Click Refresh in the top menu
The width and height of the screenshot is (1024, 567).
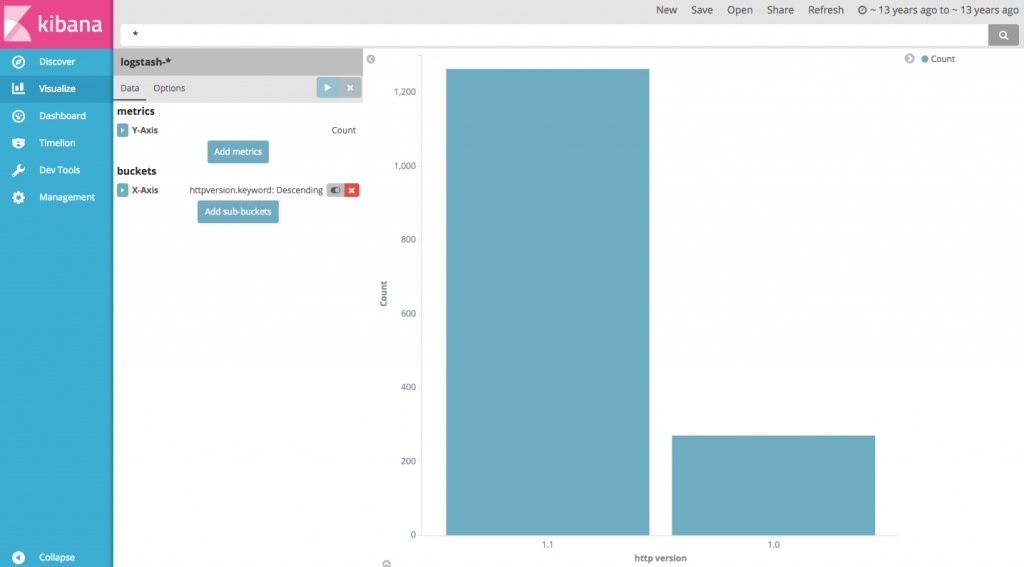click(x=825, y=10)
